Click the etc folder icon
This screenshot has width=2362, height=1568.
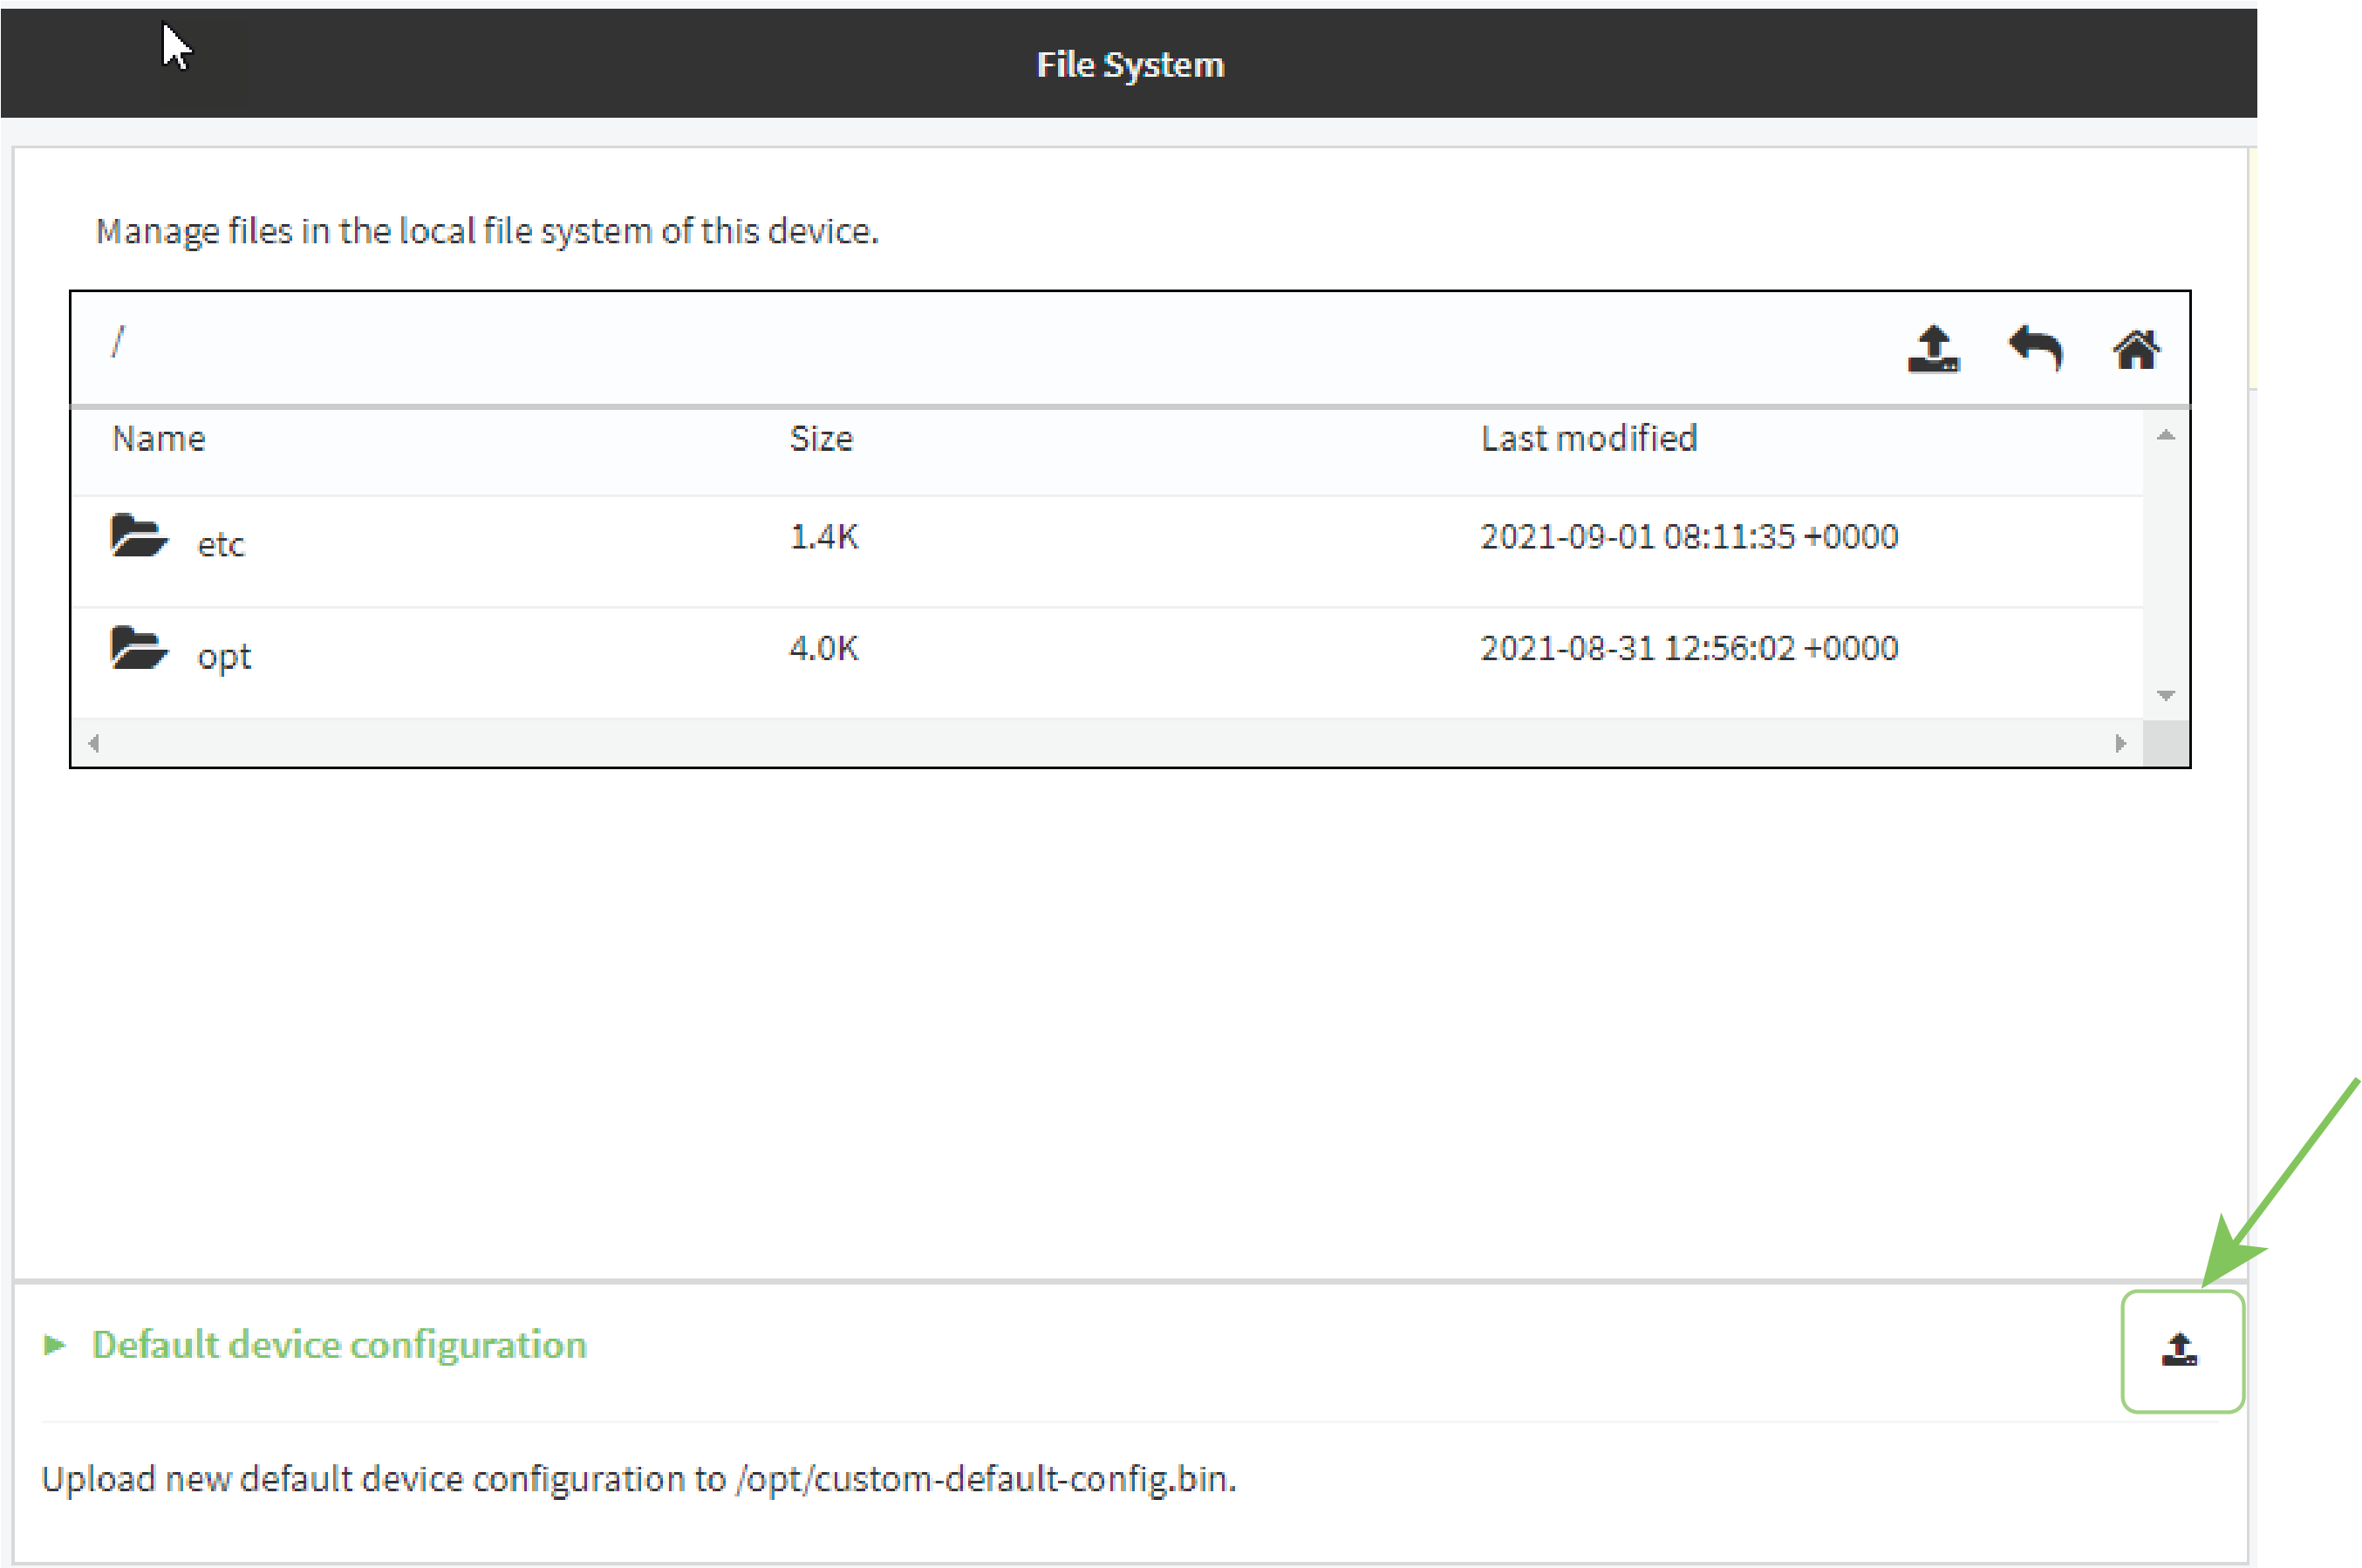point(138,537)
